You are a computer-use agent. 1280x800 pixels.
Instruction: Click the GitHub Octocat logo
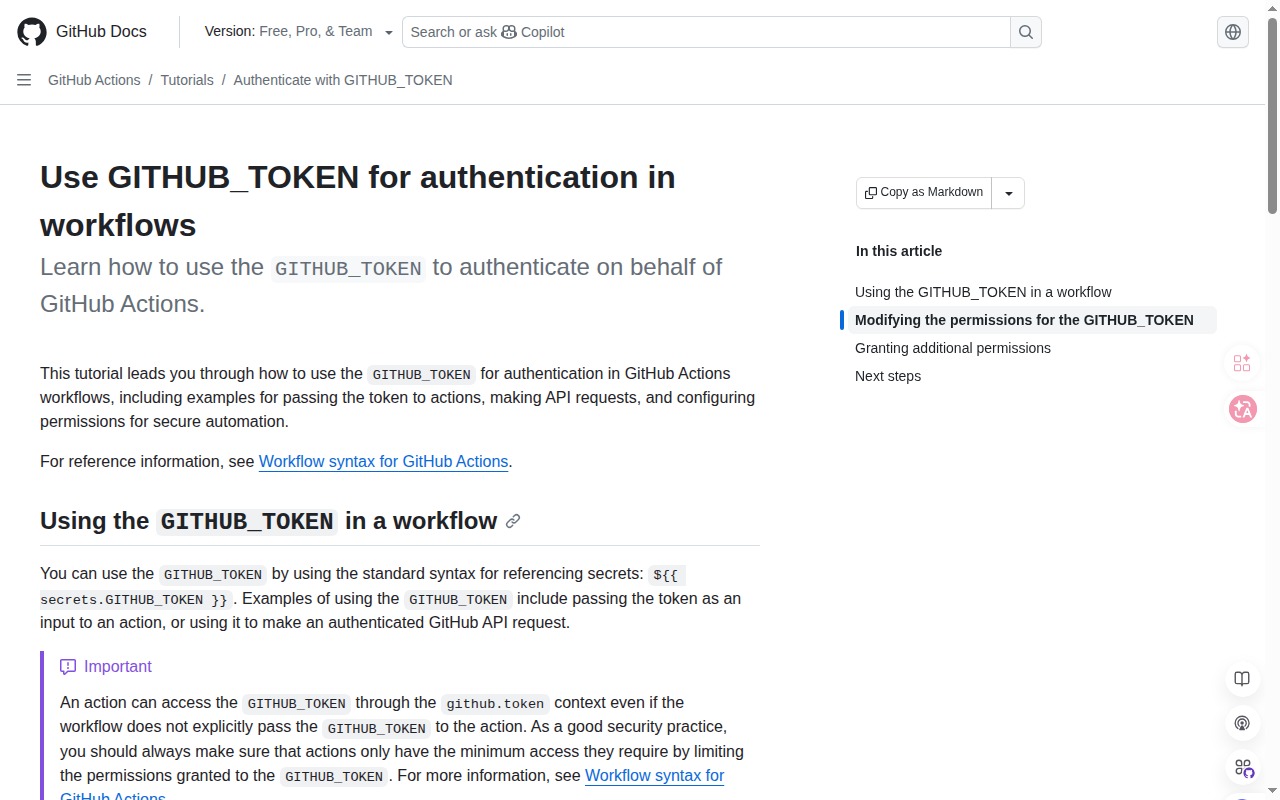click(32, 32)
